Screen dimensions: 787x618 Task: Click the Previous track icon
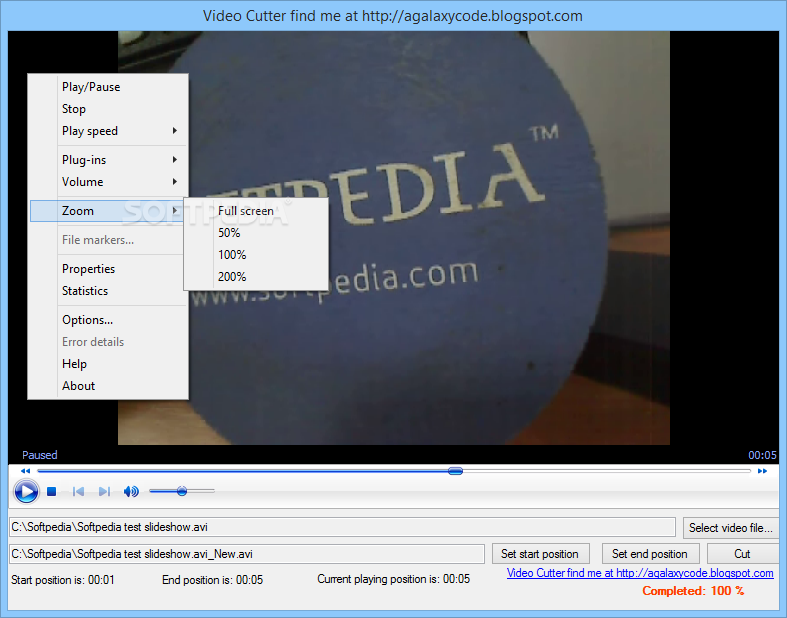[x=78, y=491]
